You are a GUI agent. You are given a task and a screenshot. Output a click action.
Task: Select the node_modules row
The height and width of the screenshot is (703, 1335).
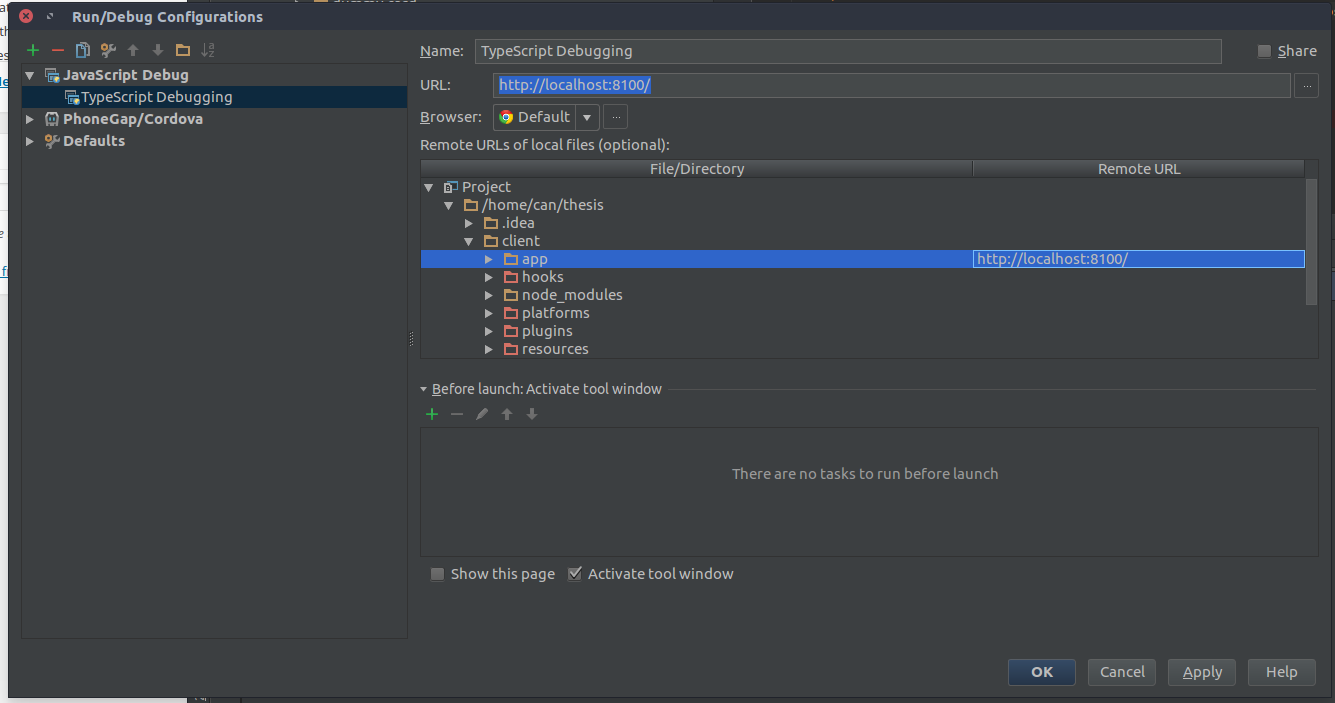coord(863,295)
